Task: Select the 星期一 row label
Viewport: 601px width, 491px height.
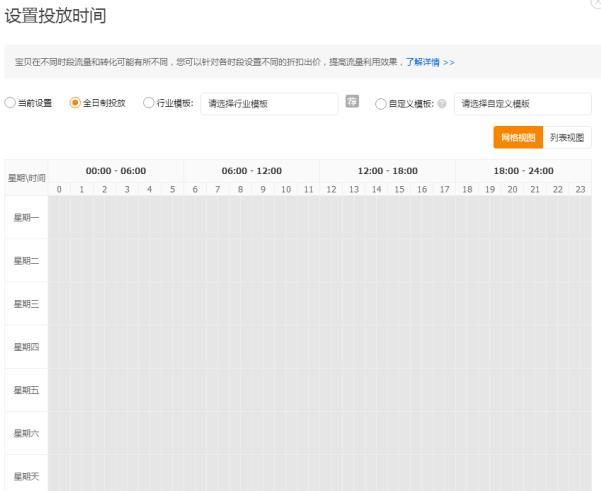Action: [x=25, y=217]
